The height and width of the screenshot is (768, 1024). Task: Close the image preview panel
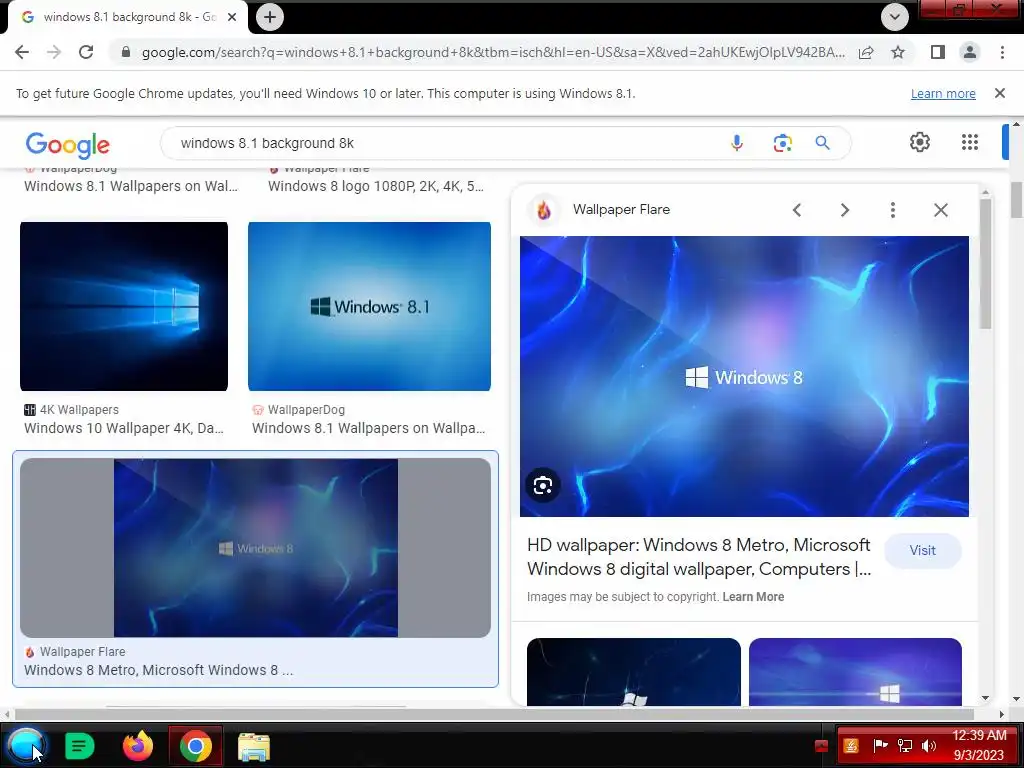(x=940, y=210)
